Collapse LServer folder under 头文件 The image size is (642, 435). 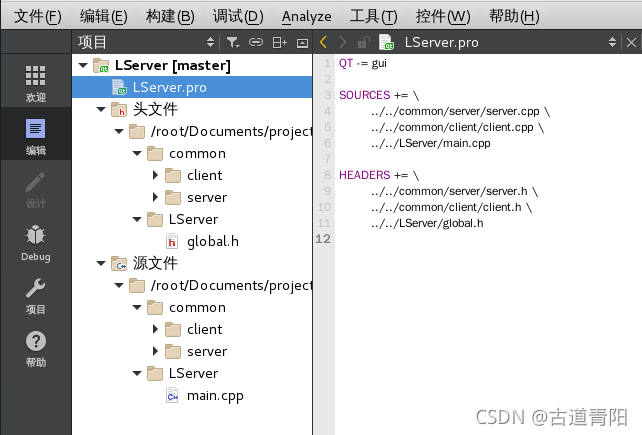pyautogui.click(x=137, y=220)
